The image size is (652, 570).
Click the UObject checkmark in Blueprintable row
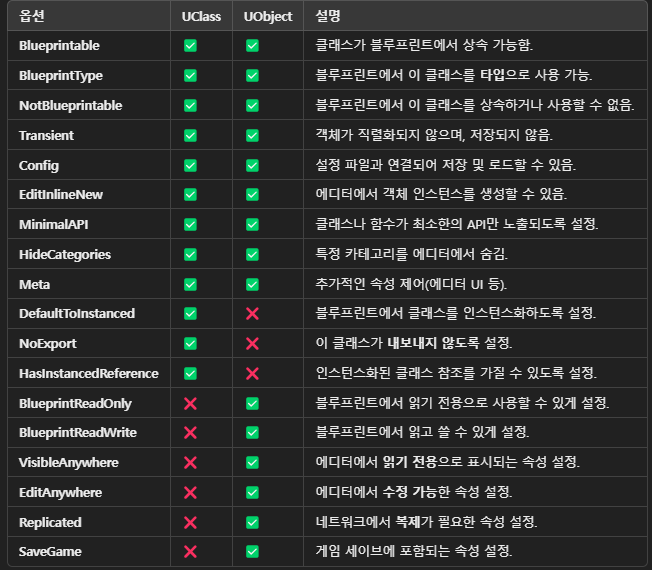[252, 45]
